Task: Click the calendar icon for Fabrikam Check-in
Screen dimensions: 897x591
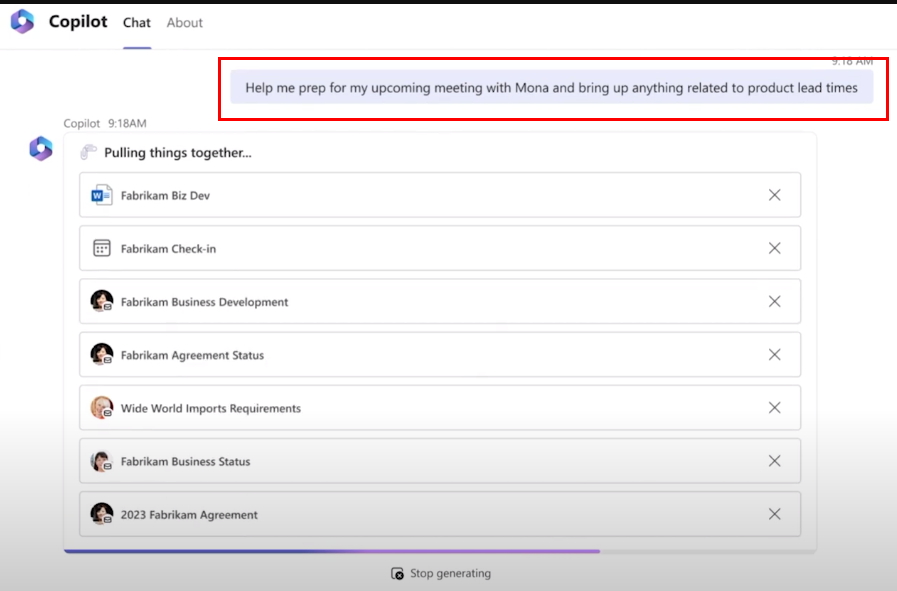Action: click(101, 248)
